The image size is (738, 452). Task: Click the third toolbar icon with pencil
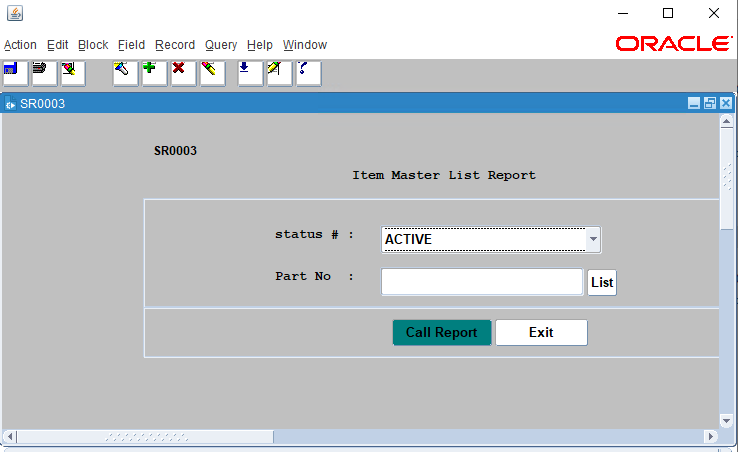click(x=71, y=71)
